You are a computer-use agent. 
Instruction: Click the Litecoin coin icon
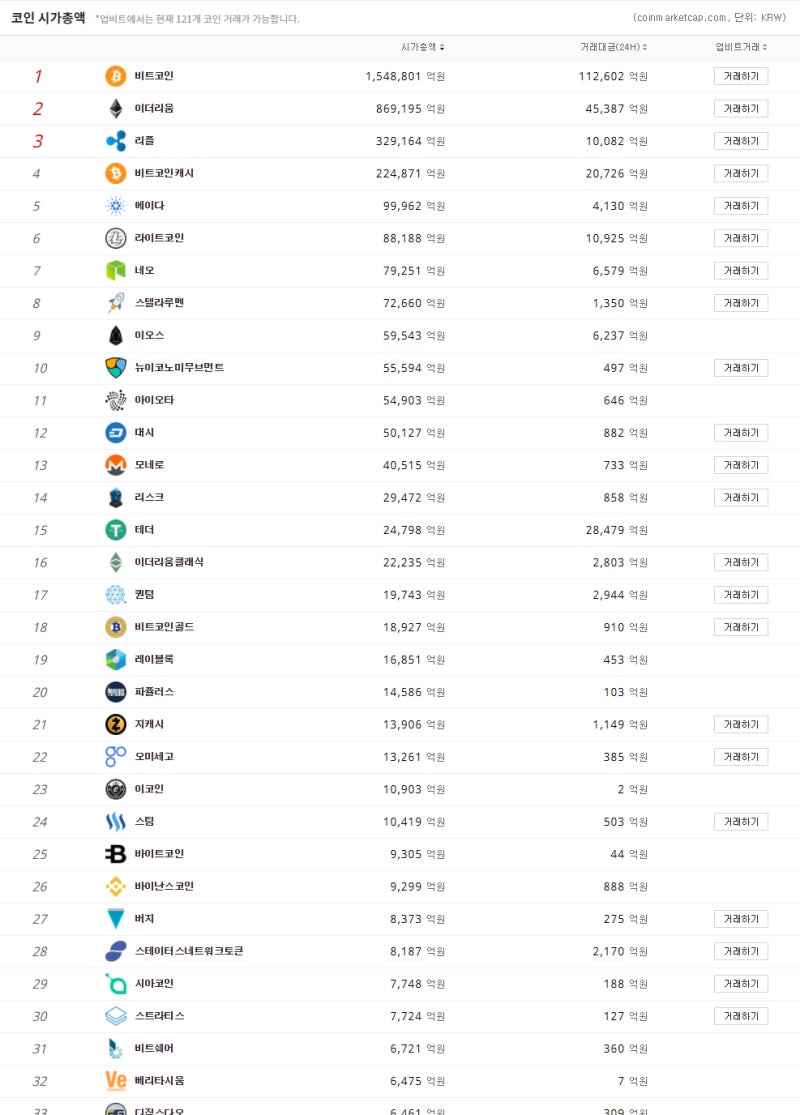[x=116, y=238]
